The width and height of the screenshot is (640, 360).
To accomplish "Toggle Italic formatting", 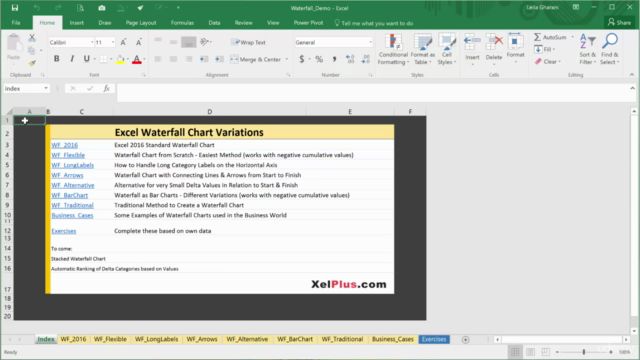I will click(x=72, y=59).
